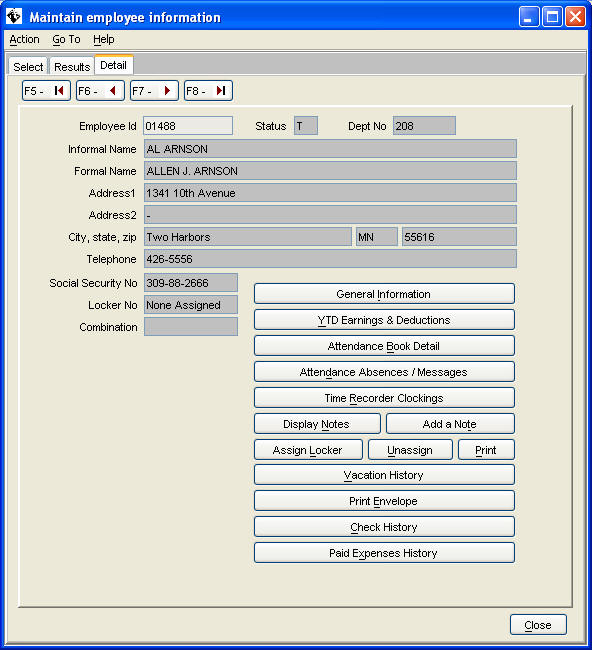Click the application icon in title bar
Screen dimensions: 592x650
point(14,17)
